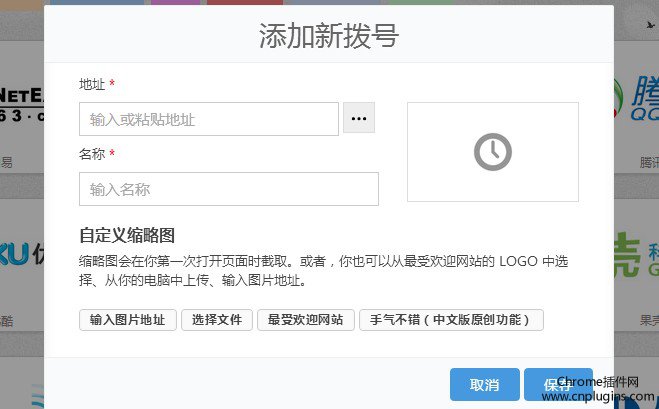Image resolution: width=659 pixels, height=409 pixels.
Task: Focus the 输入名称 name field
Action: pos(228,189)
